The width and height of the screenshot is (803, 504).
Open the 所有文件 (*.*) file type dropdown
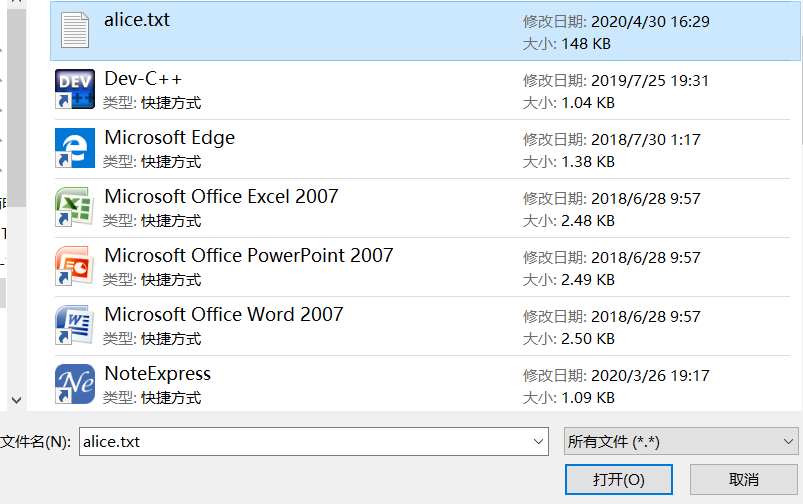click(x=681, y=442)
